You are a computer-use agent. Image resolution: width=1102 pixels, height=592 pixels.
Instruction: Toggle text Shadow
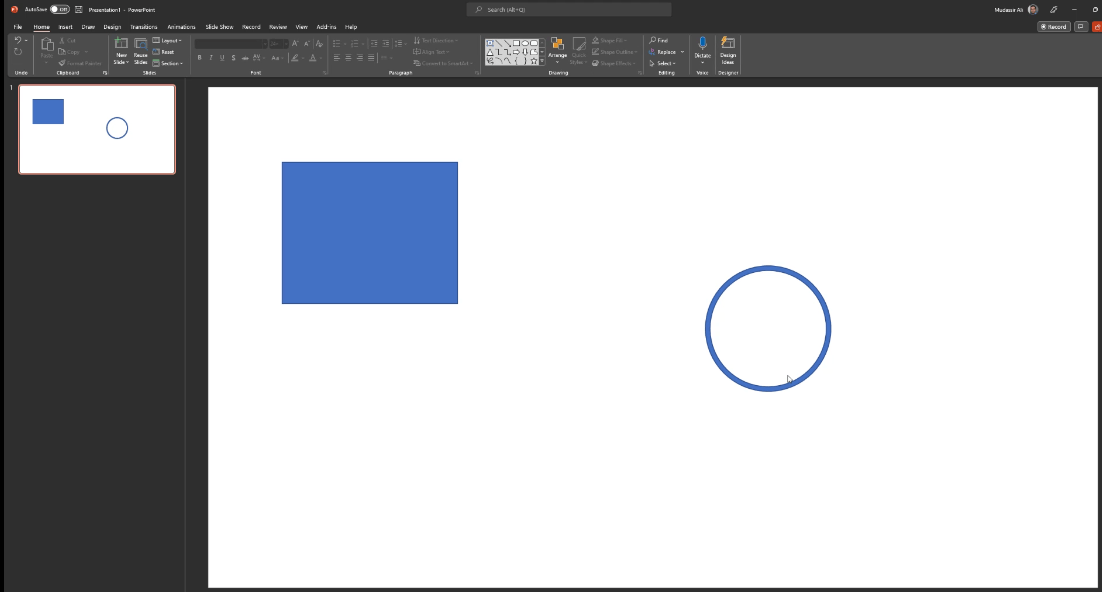pyautogui.click(x=233, y=58)
